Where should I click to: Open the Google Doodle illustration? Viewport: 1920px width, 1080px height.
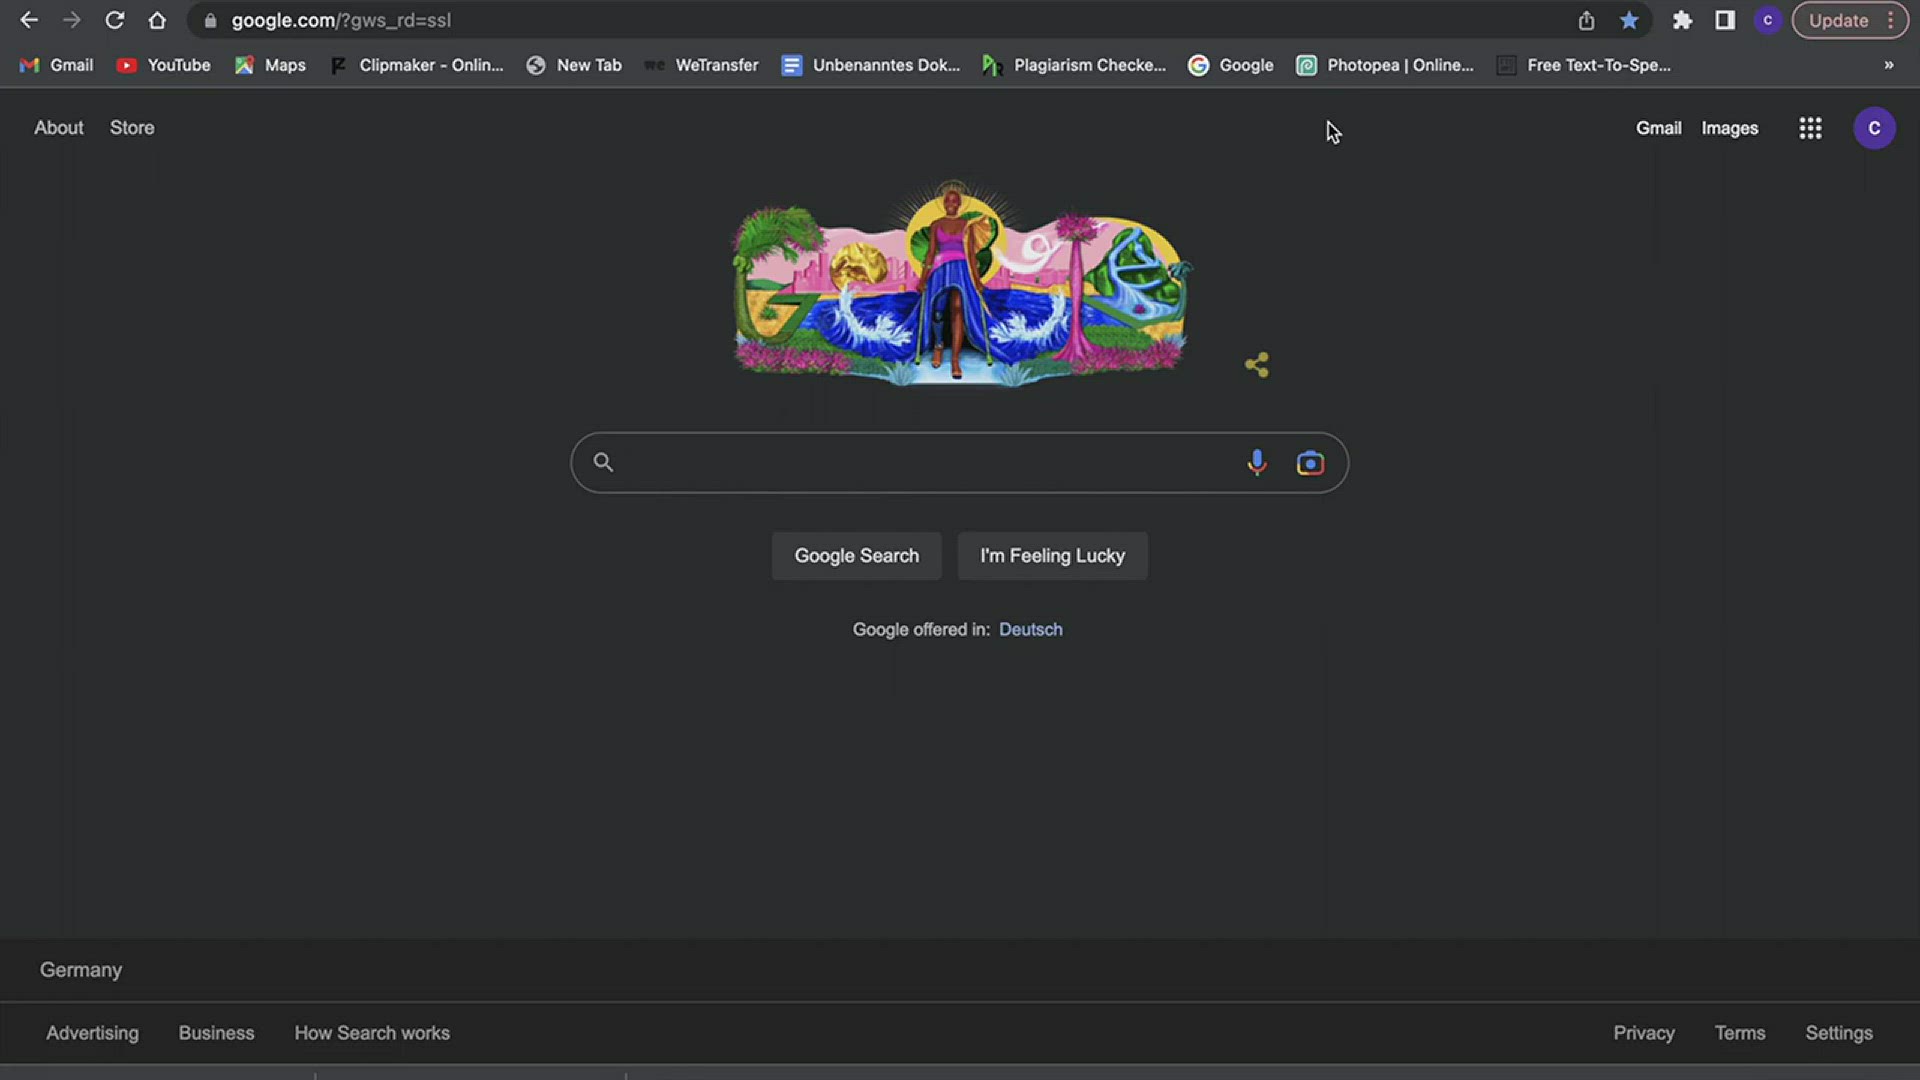960,285
